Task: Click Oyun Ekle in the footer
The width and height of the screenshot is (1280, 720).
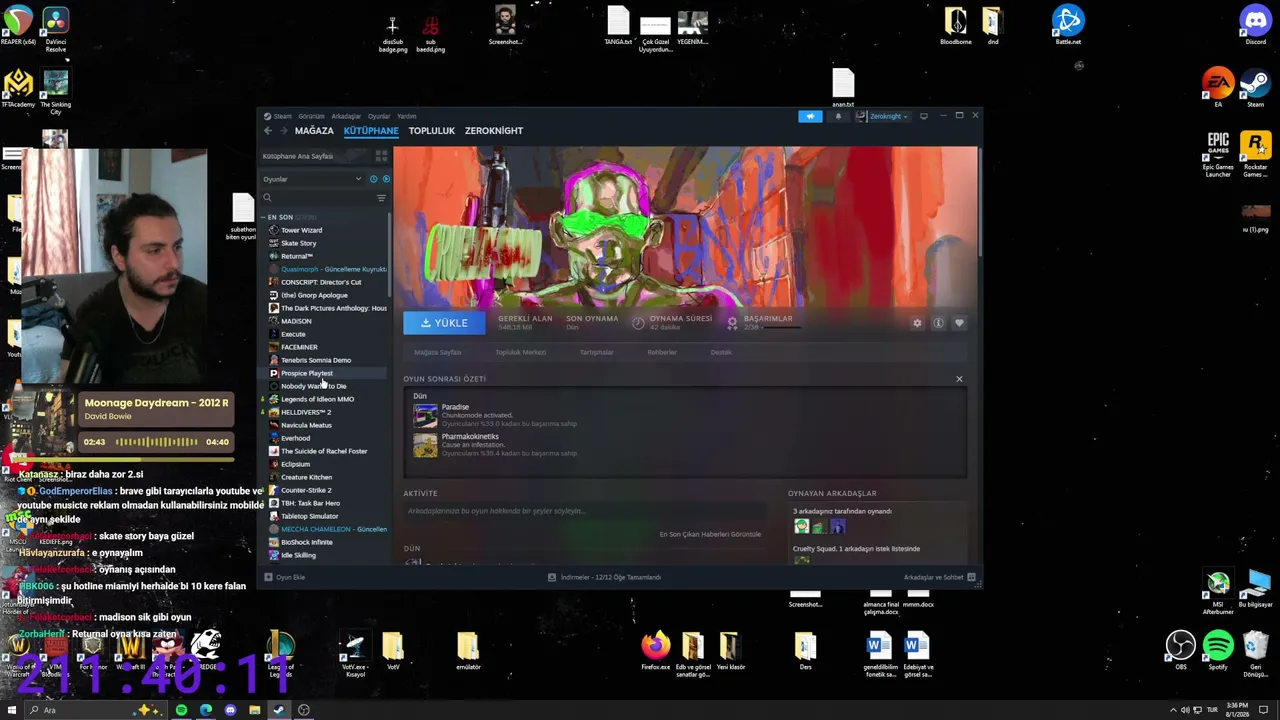Action: pos(285,577)
